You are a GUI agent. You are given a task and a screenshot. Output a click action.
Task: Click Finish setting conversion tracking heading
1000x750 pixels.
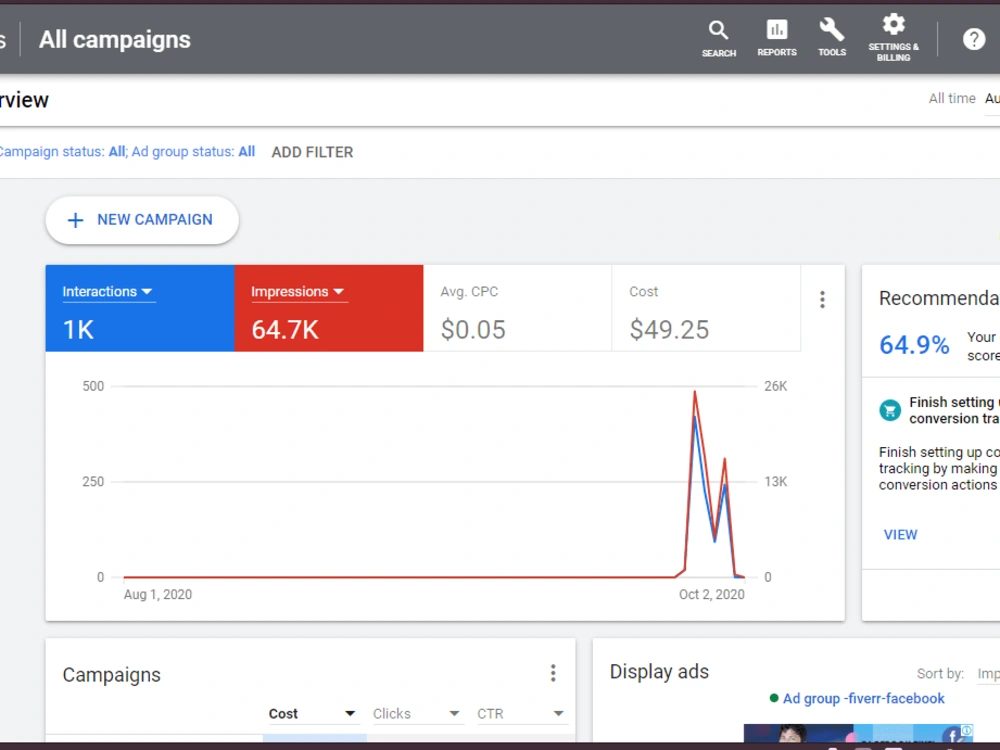pyautogui.click(x=954, y=411)
